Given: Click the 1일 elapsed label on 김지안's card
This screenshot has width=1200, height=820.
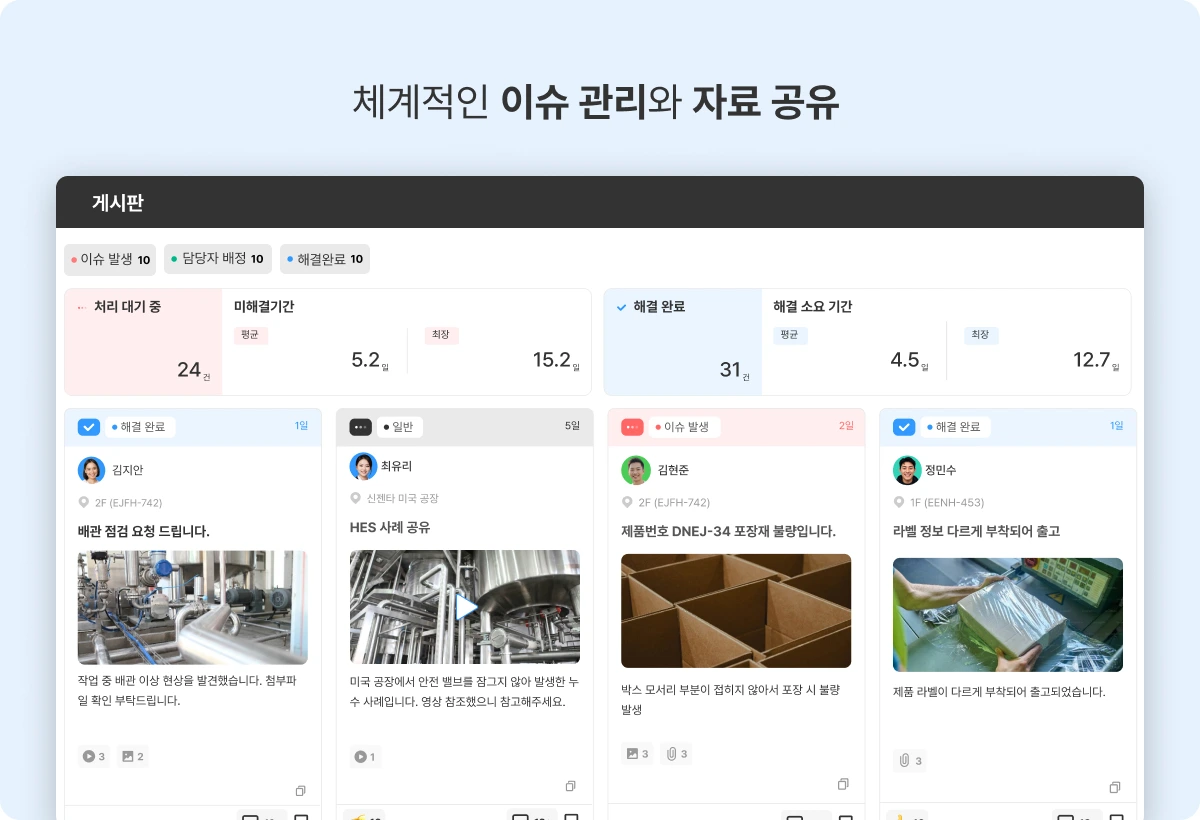Looking at the screenshot, I should (x=302, y=426).
